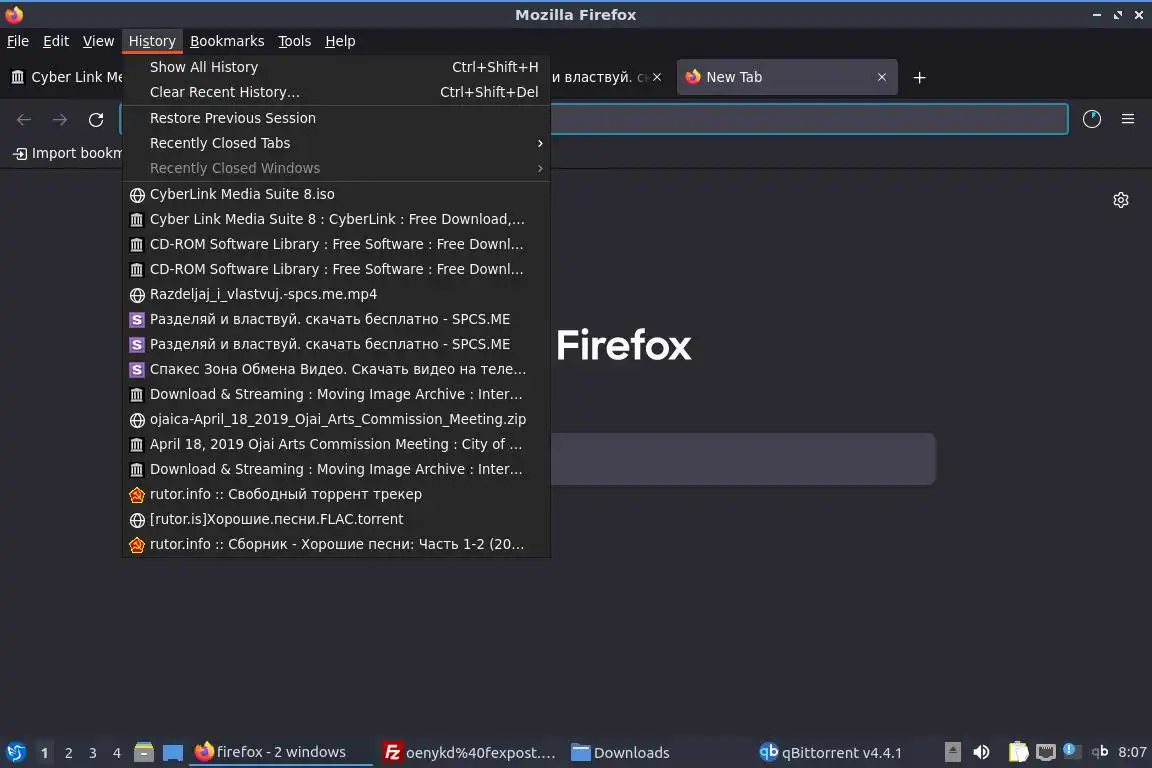The width and height of the screenshot is (1152, 768).
Task: Open the Tools menu
Action: click(295, 41)
